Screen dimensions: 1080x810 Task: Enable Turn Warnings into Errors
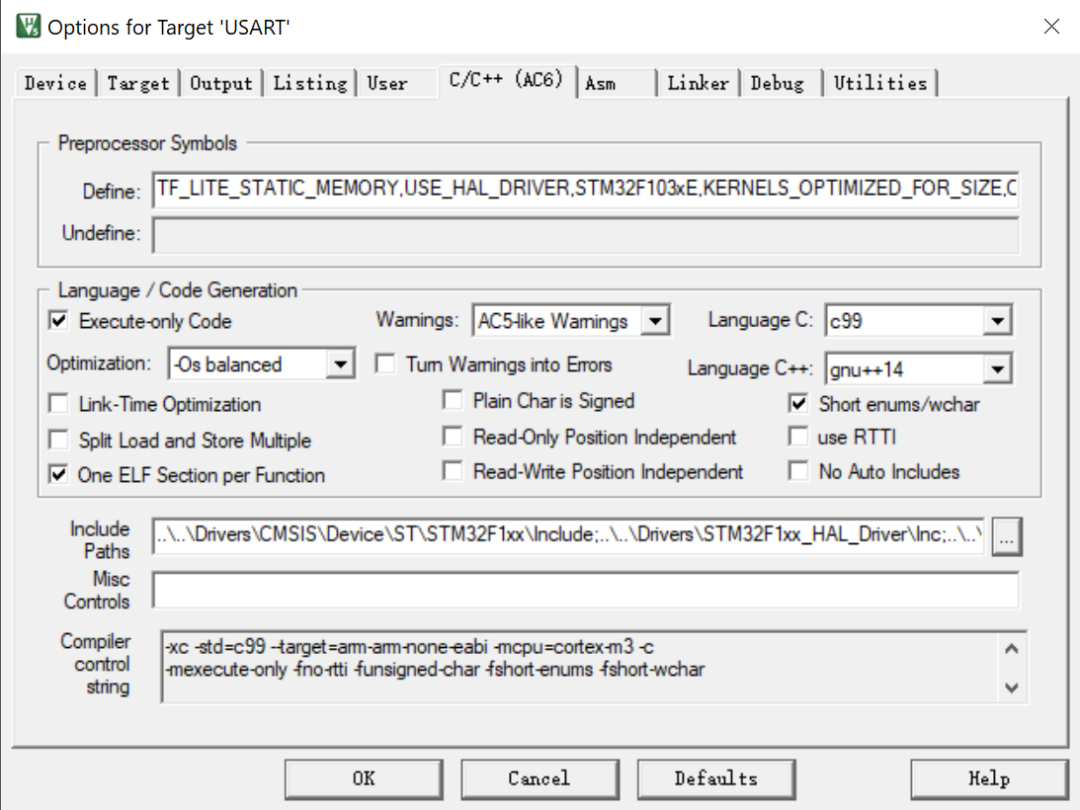click(385, 364)
